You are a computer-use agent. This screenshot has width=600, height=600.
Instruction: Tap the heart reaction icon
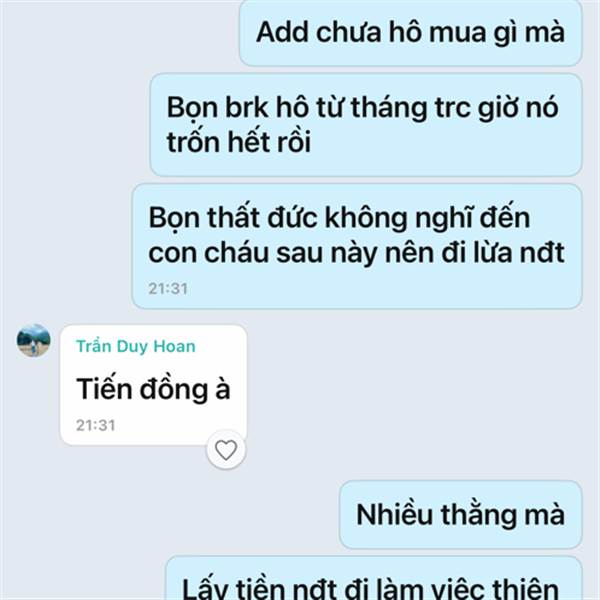click(x=226, y=450)
